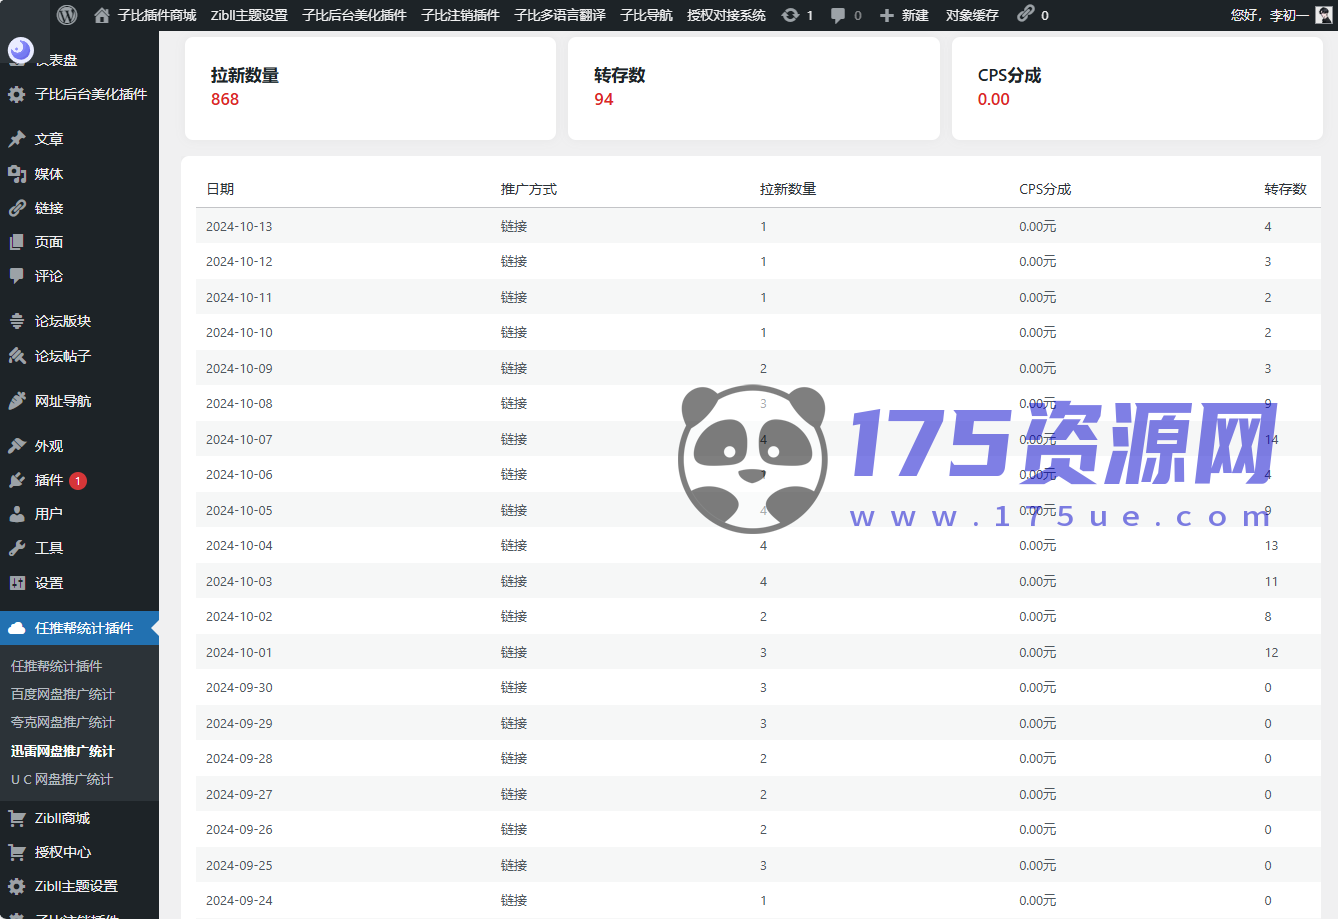Click the icon for 论坛帖子
Image resolution: width=1338 pixels, height=919 pixels.
point(17,356)
